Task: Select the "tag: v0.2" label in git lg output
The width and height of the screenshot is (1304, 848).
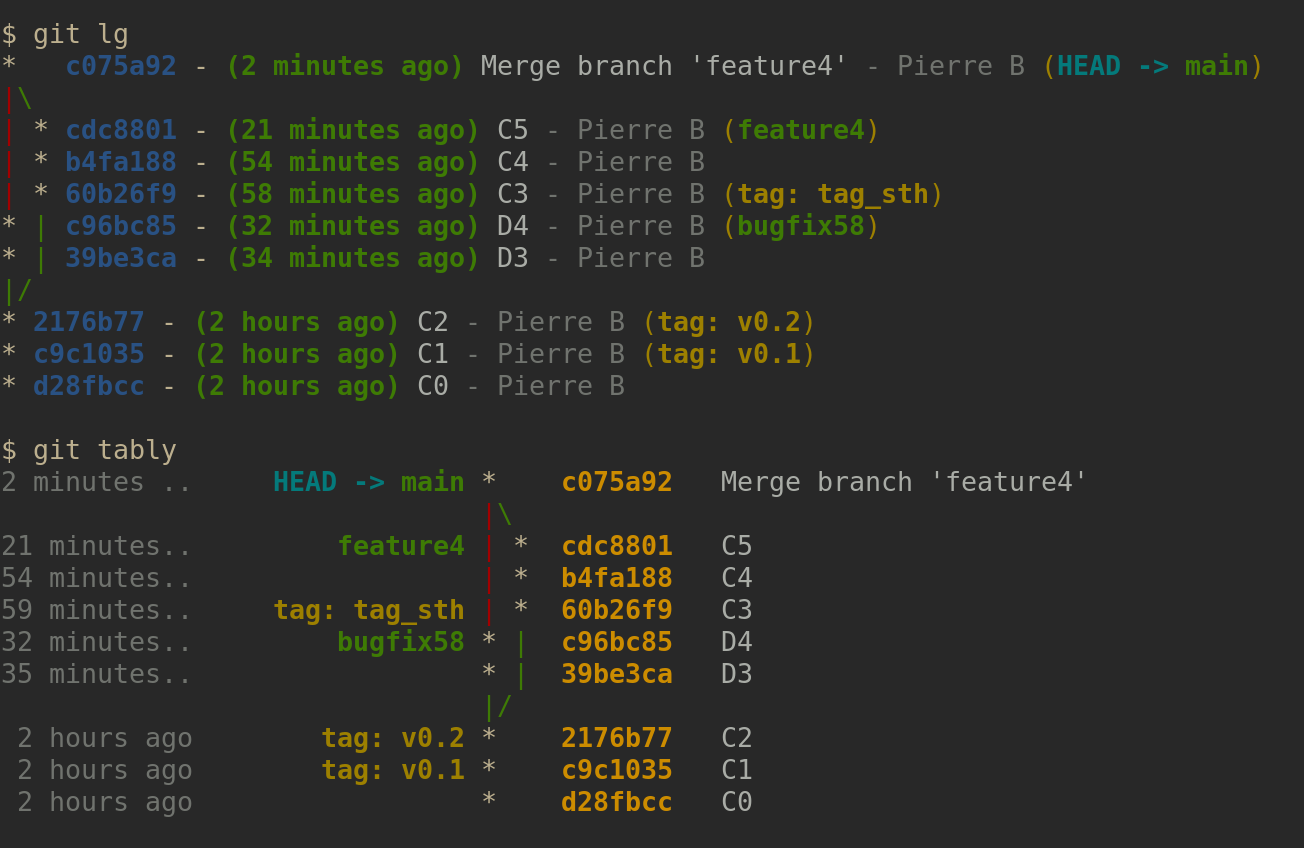Action: coord(728,323)
